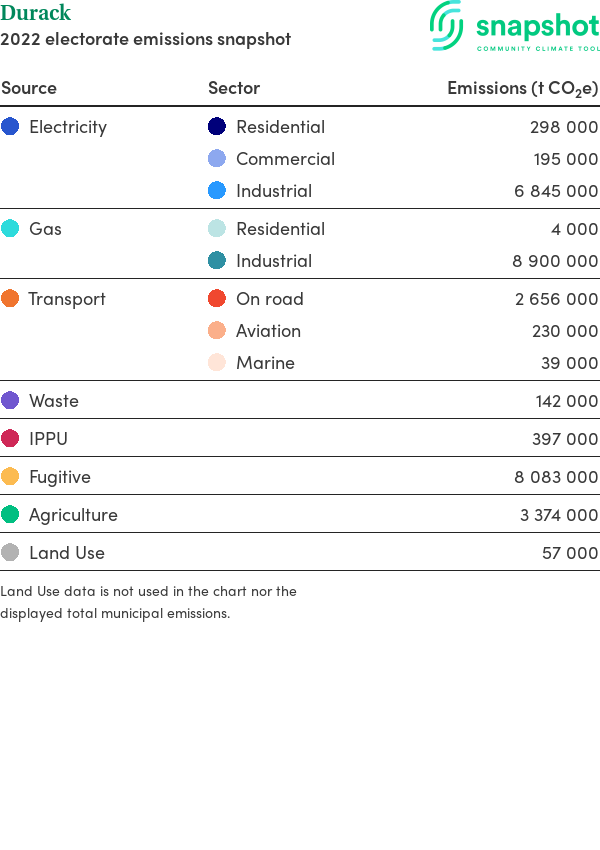Select the Land Use grey dot
This screenshot has width=600, height=850.
pos(10,552)
